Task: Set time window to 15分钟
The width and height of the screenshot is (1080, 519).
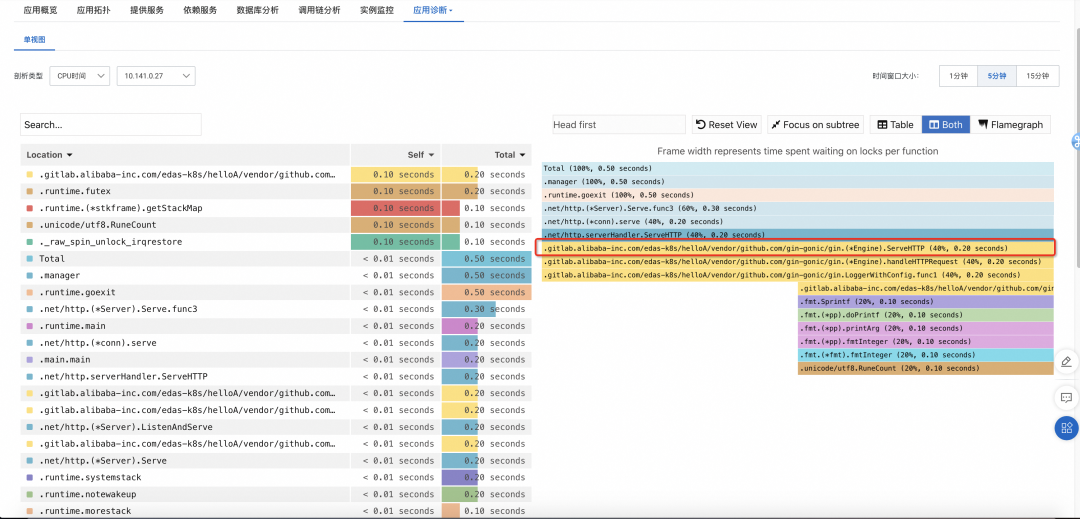Action: coord(1037,76)
